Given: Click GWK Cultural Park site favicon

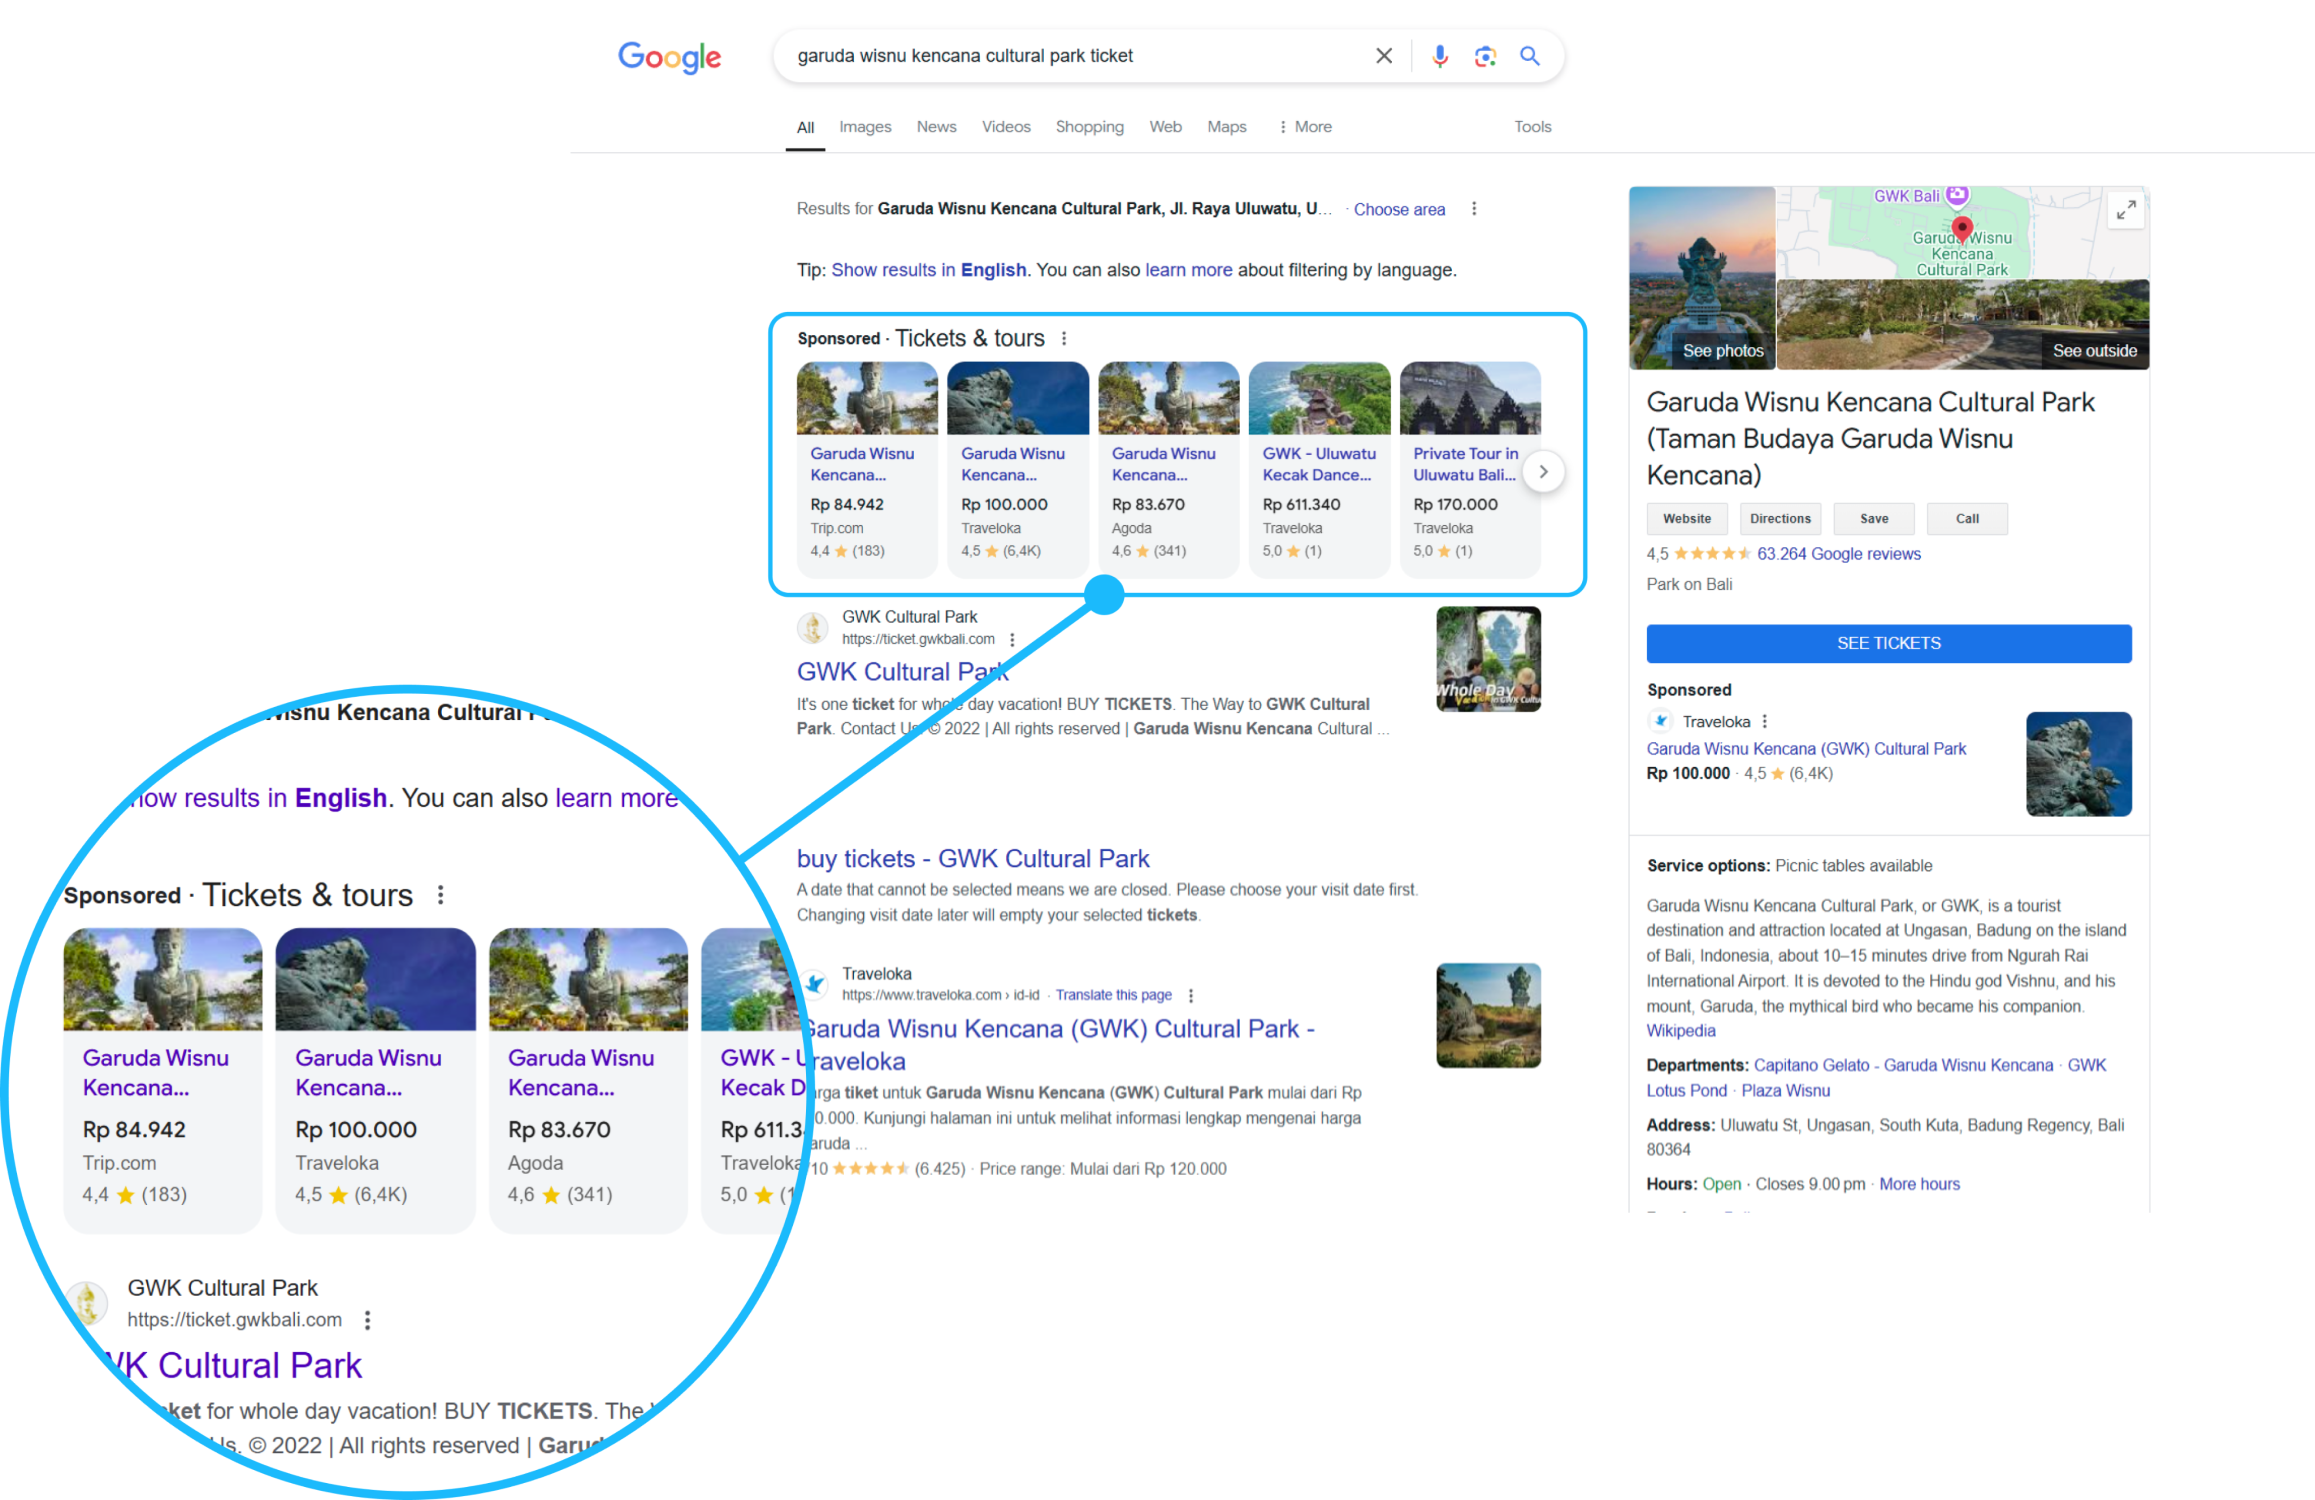Looking at the screenshot, I should pos(813,628).
